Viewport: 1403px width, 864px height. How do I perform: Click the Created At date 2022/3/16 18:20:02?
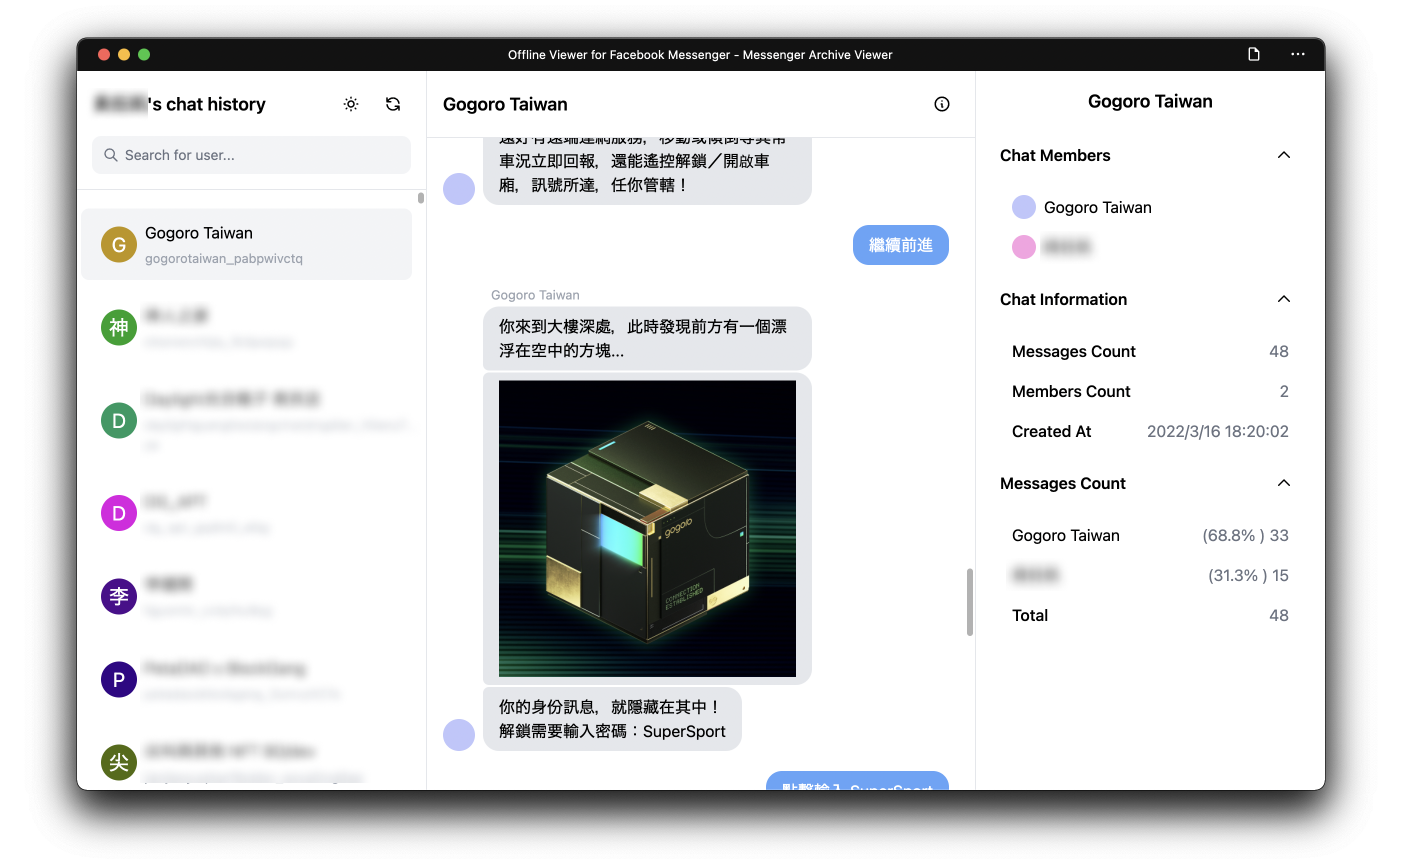[x=1218, y=431]
